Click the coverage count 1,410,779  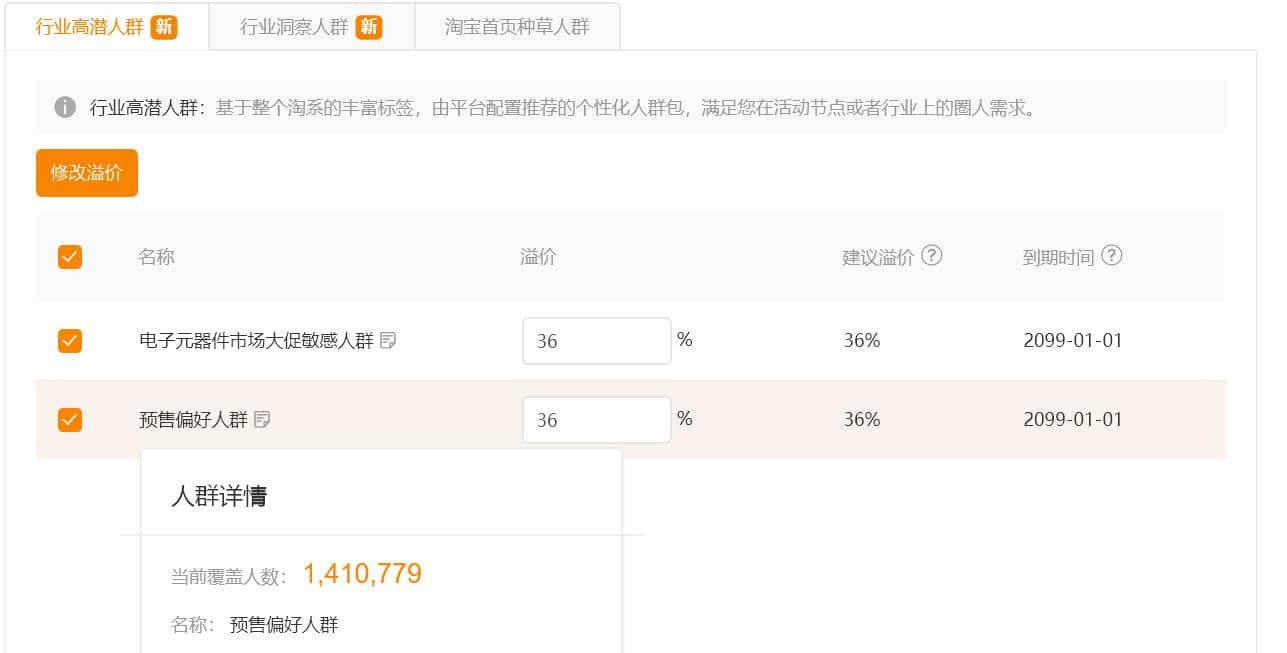pyautogui.click(x=362, y=574)
